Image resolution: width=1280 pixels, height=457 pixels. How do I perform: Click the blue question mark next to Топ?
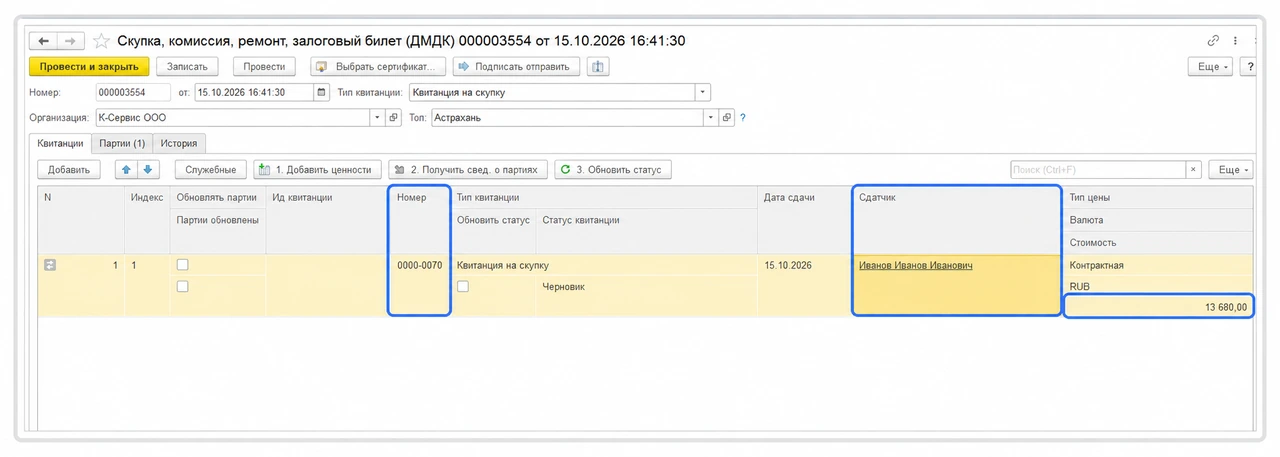(x=742, y=118)
